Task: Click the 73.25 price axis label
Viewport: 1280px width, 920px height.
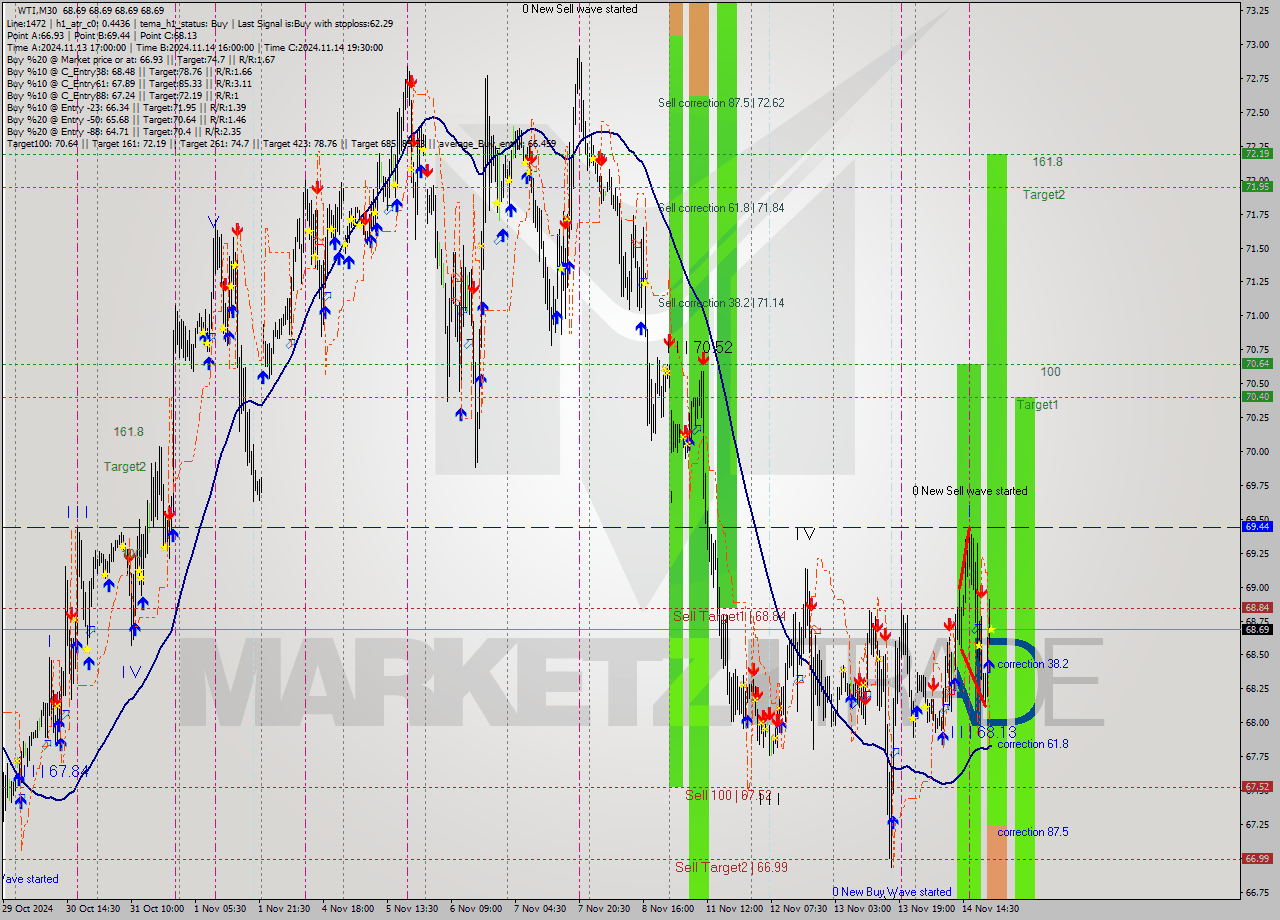Action: (x=1257, y=10)
